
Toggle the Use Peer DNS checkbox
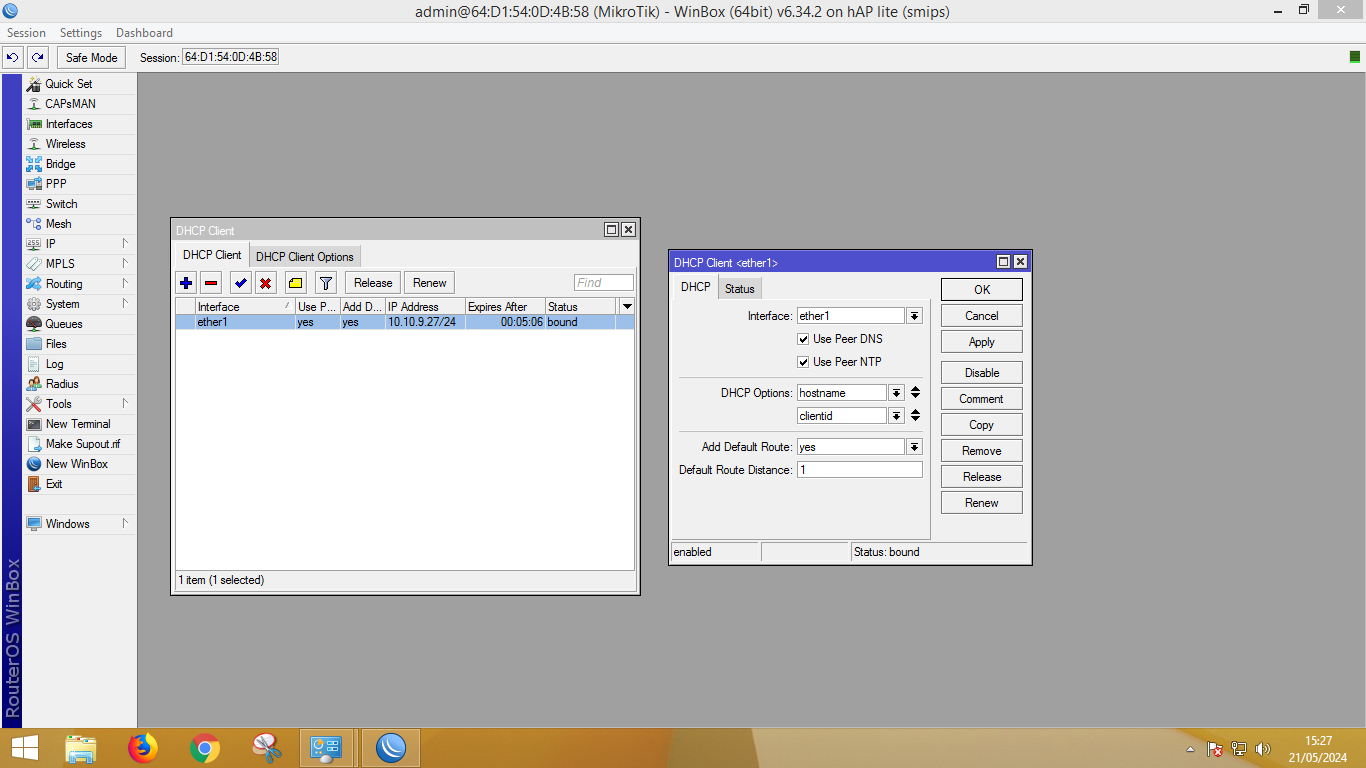pyautogui.click(x=803, y=339)
